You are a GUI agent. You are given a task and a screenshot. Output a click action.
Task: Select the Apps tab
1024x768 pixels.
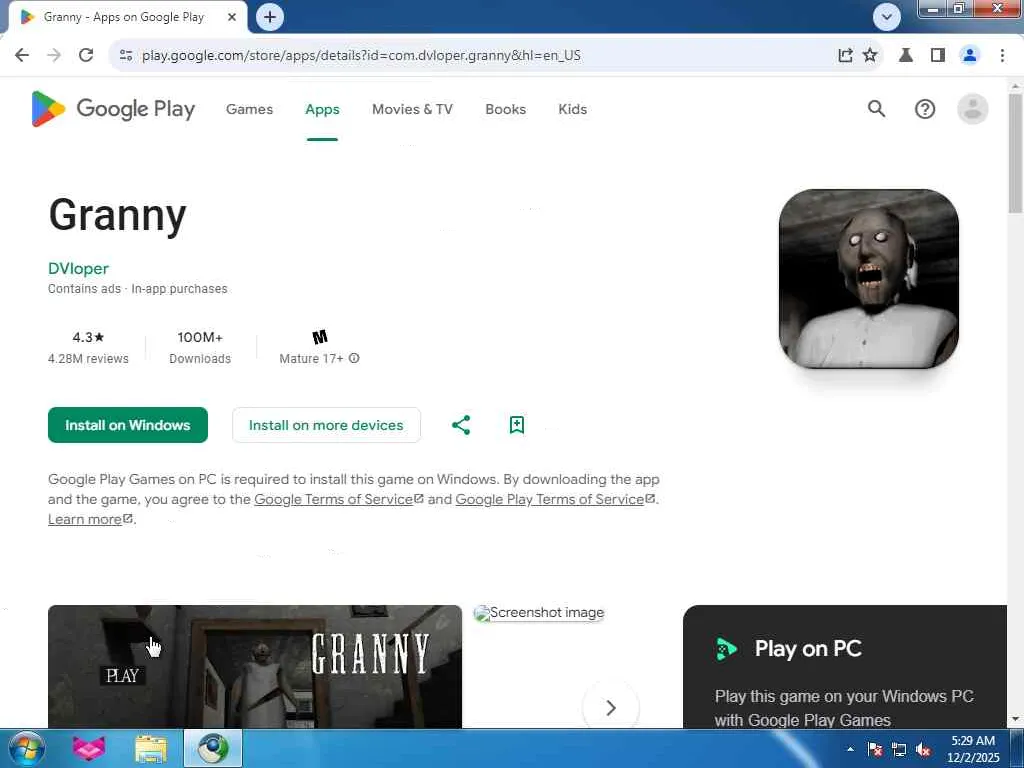[x=323, y=109]
